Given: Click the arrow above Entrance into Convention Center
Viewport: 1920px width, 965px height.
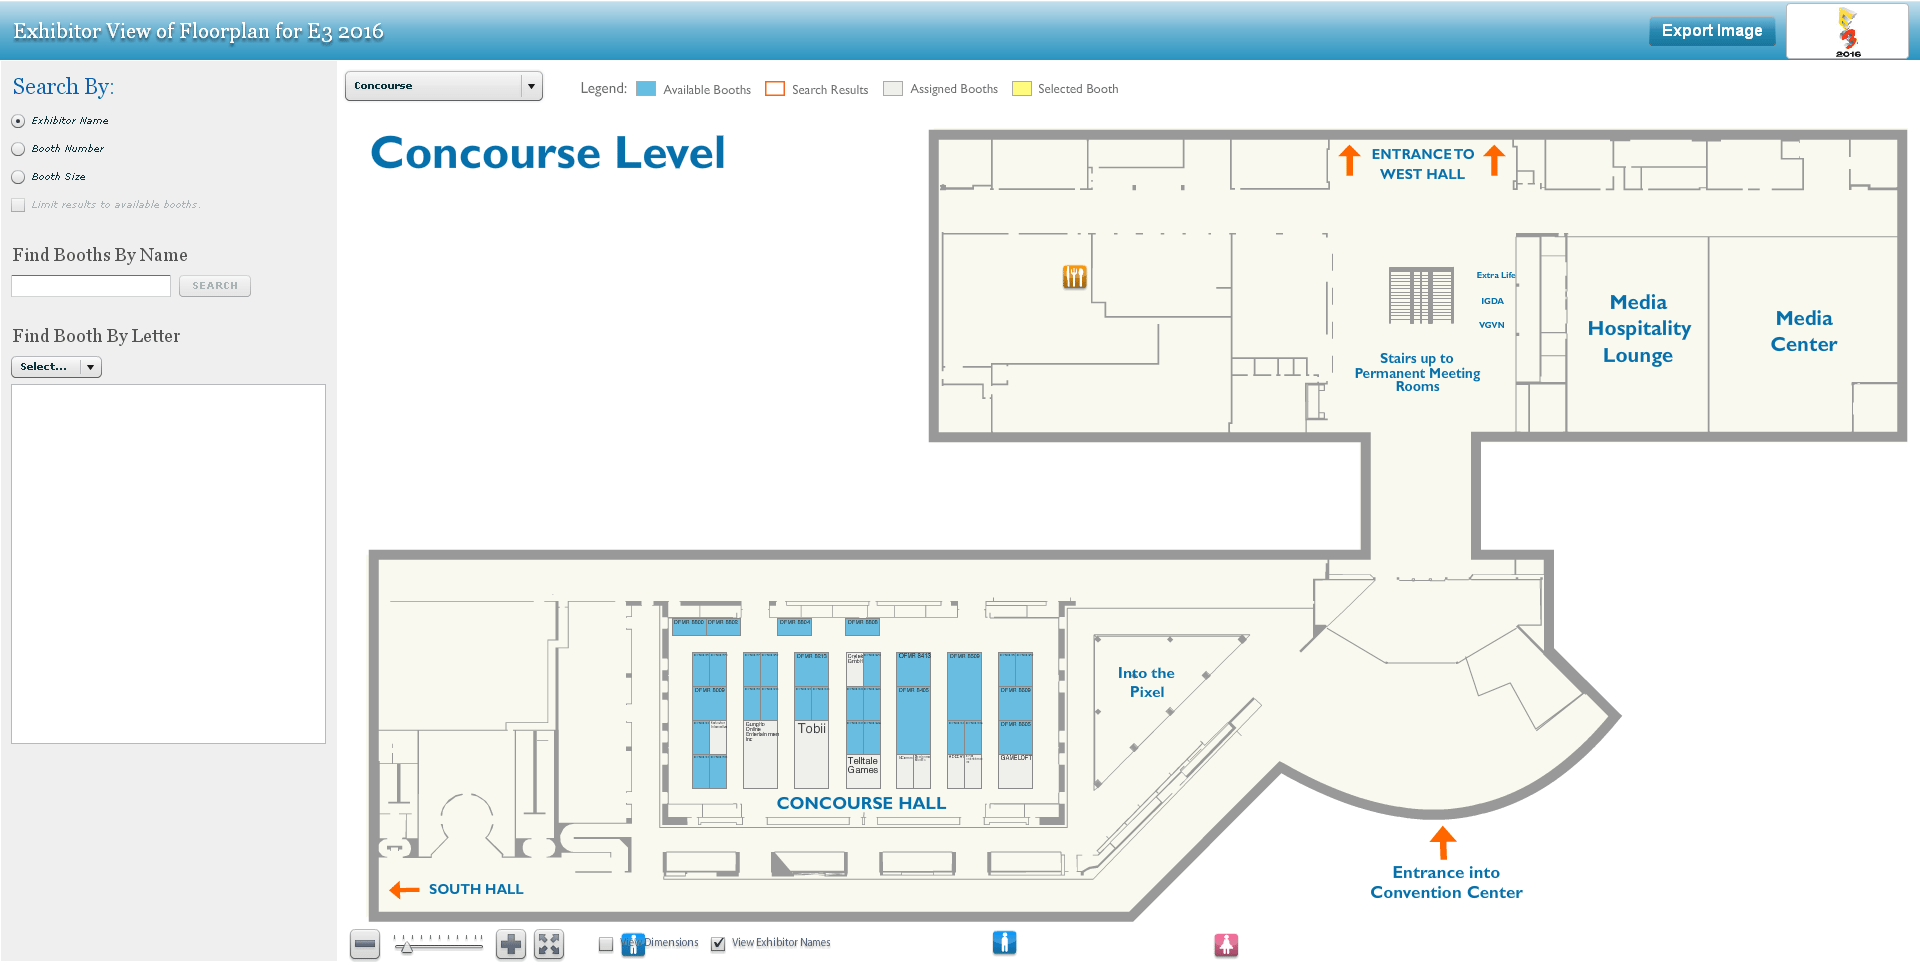Looking at the screenshot, I should tap(1442, 842).
